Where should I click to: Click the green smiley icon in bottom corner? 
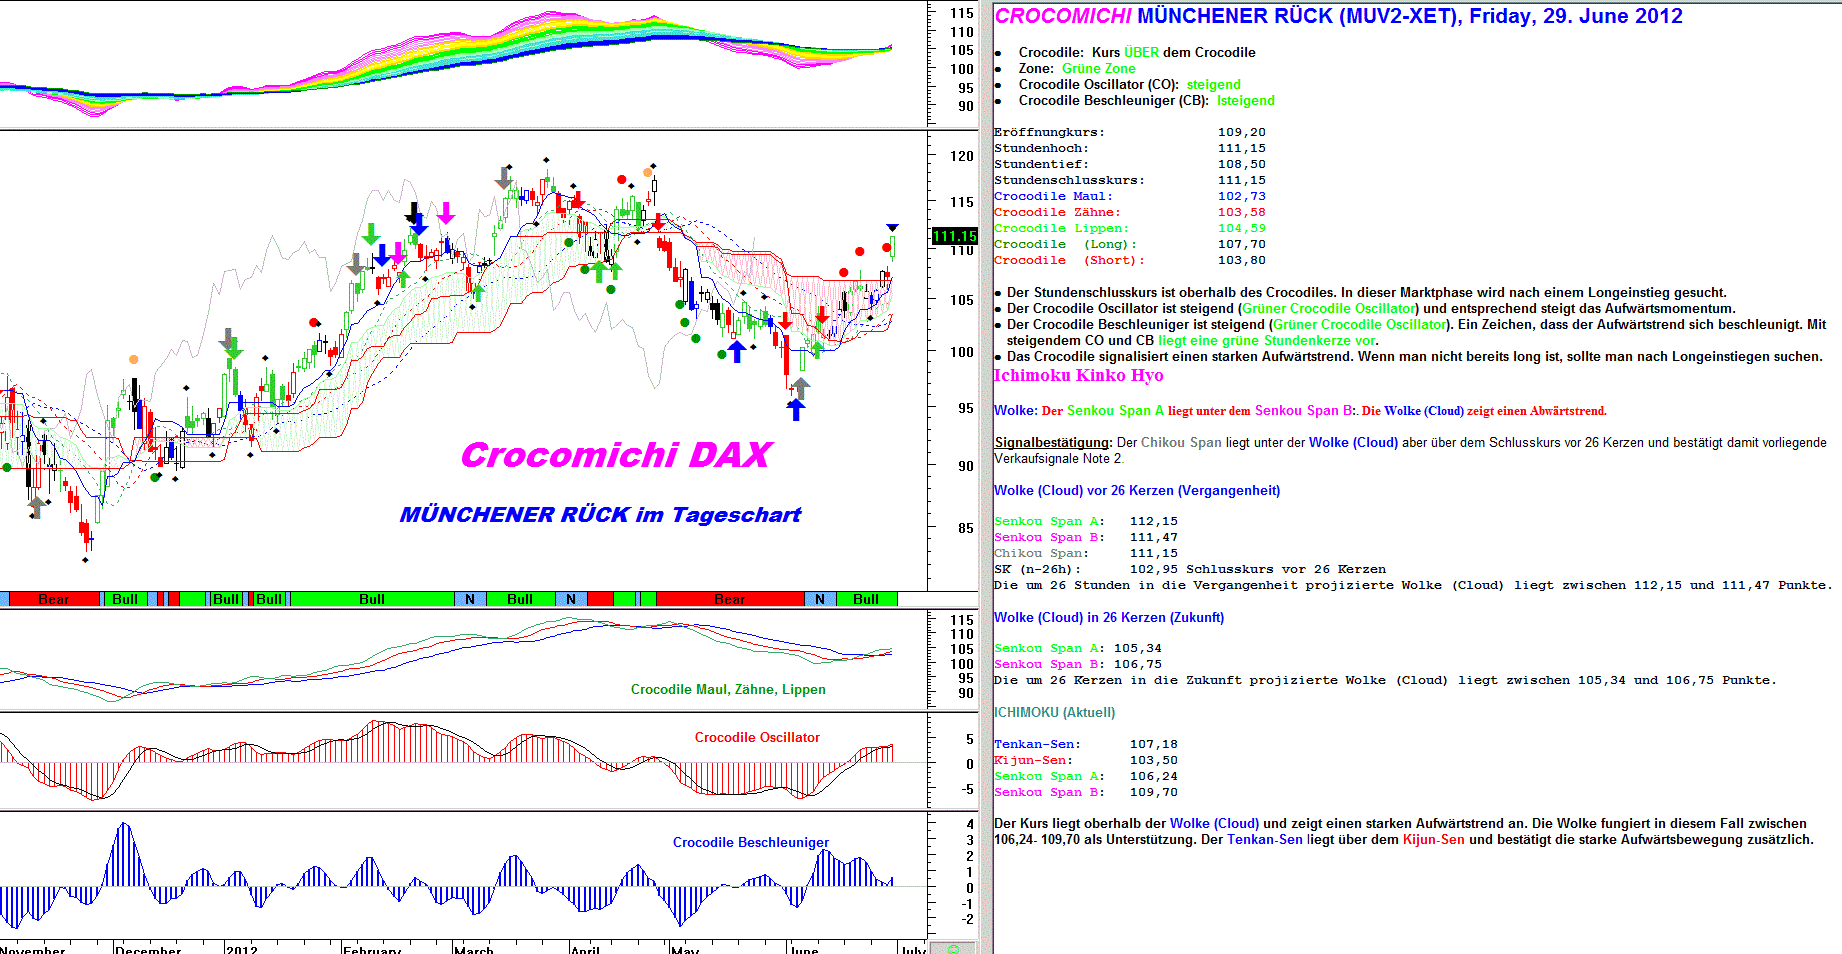[x=953, y=948]
